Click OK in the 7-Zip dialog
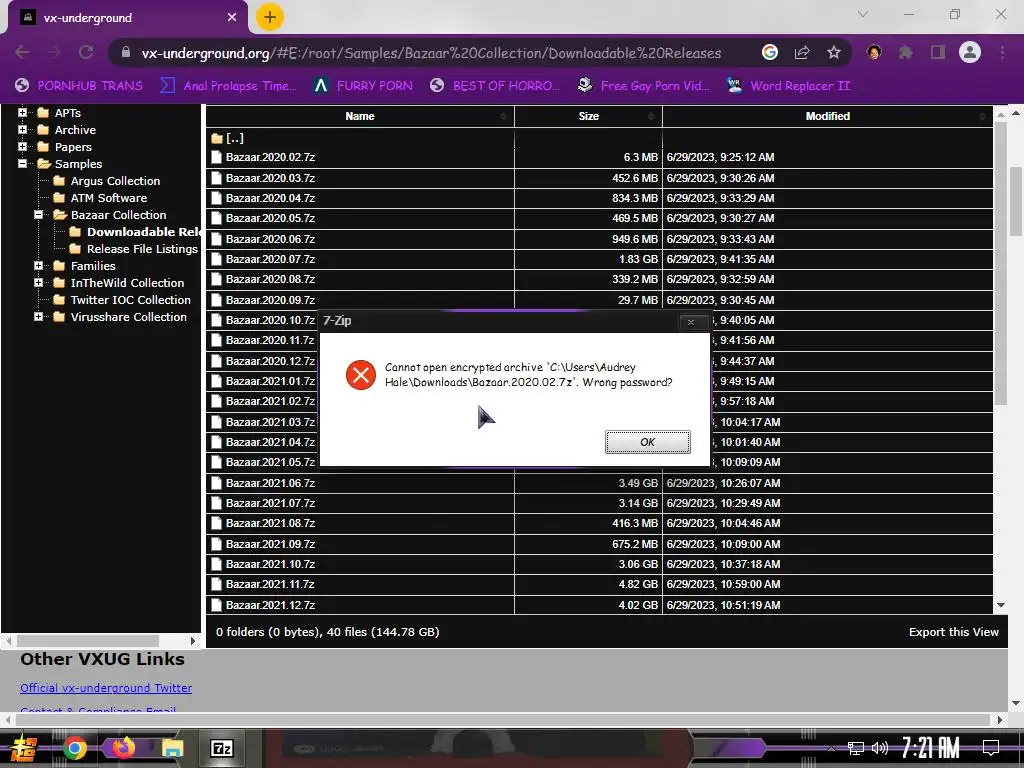1024x768 pixels. [647, 442]
